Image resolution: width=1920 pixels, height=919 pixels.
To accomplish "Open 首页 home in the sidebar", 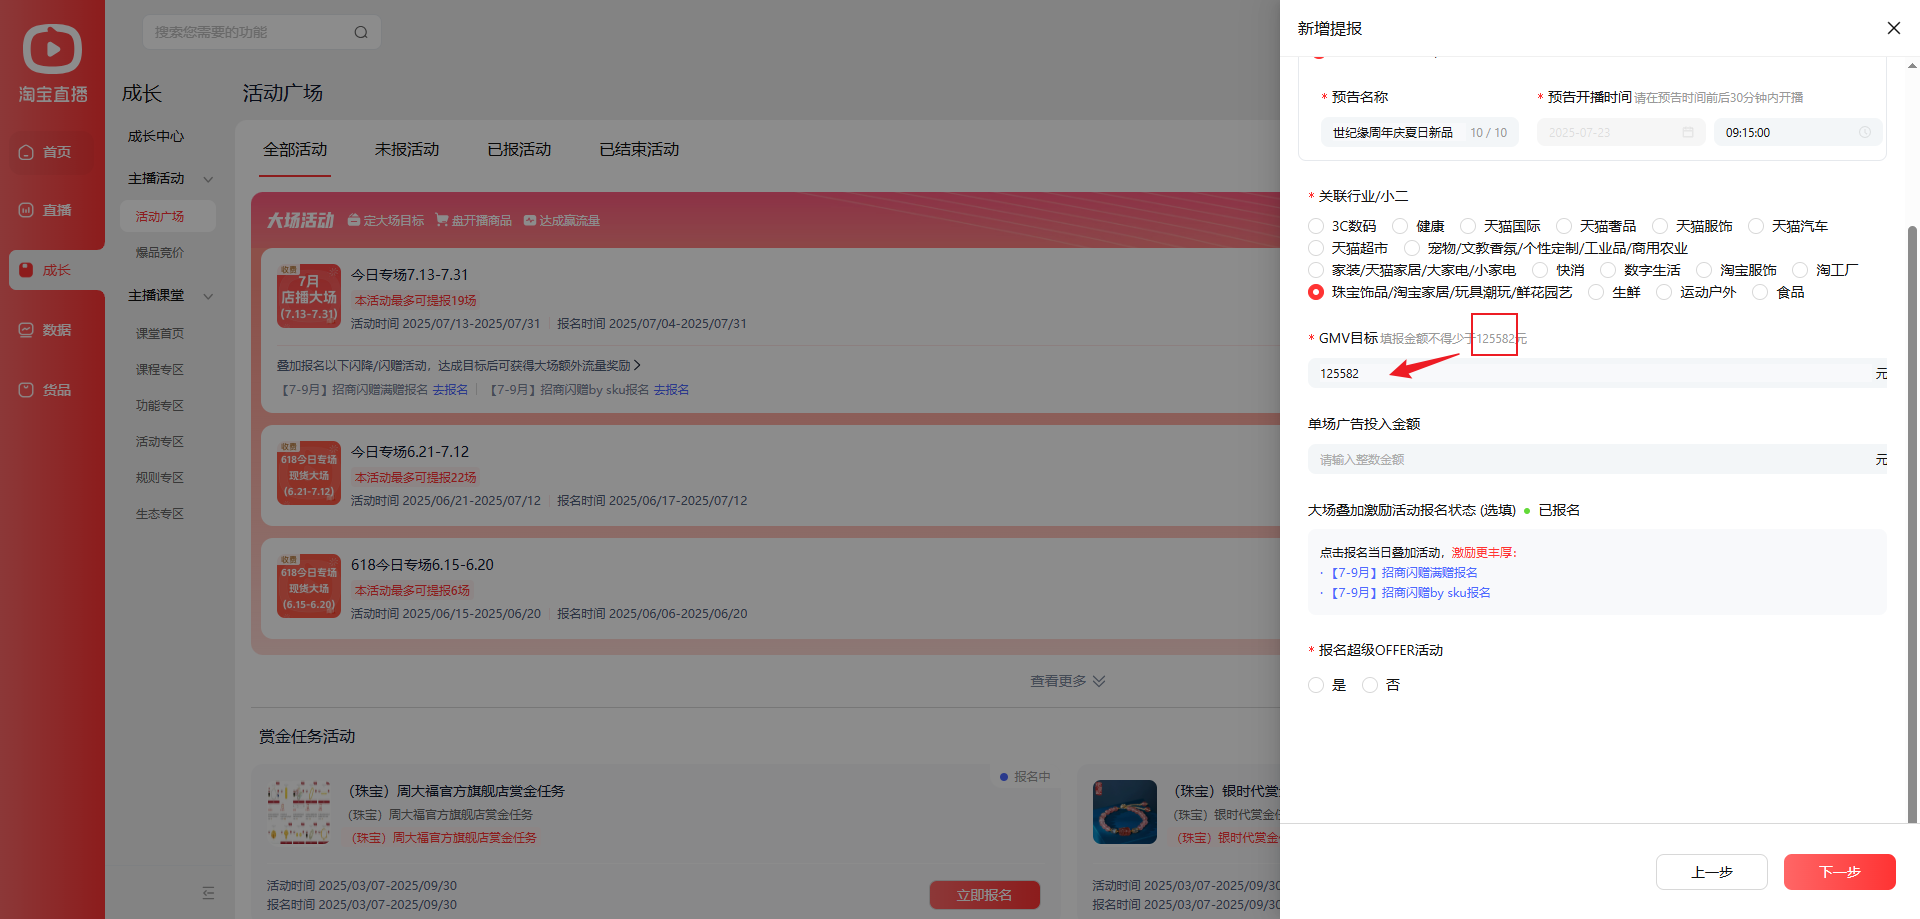I will (x=56, y=152).
